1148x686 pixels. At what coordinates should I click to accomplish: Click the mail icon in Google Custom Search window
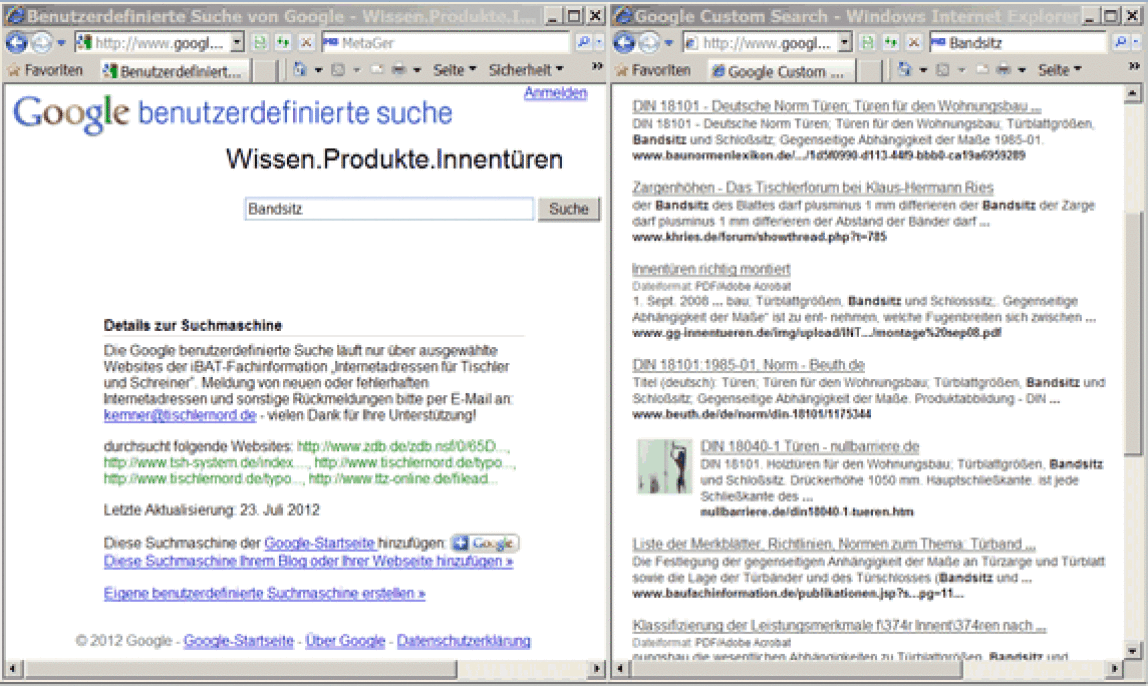point(982,70)
